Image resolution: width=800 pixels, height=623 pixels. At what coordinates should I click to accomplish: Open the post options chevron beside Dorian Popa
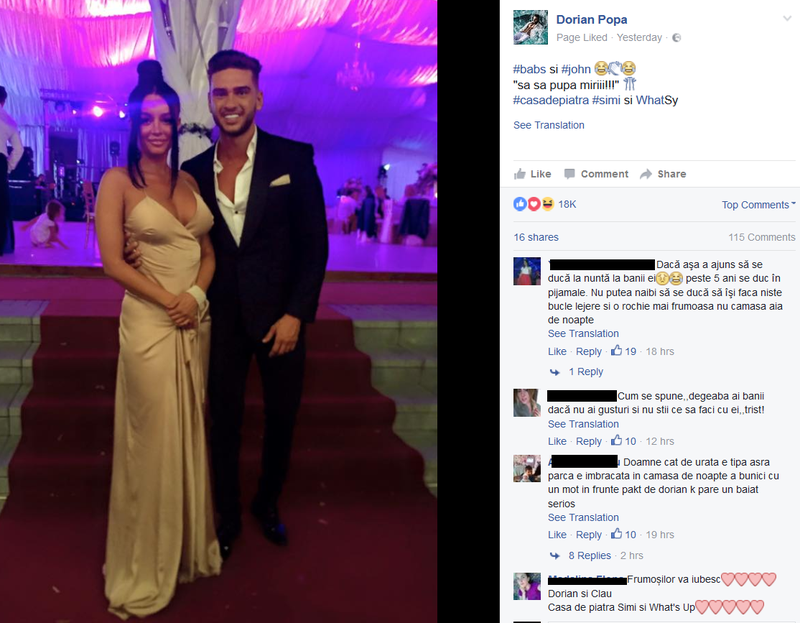click(787, 18)
